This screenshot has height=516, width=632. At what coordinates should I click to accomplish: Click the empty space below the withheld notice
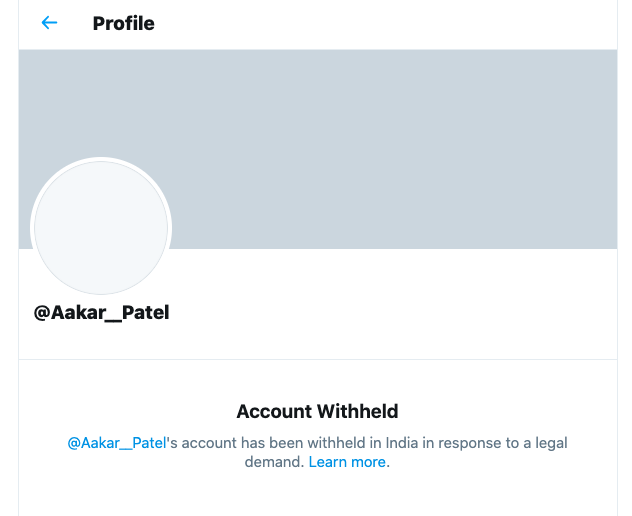point(317,495)
